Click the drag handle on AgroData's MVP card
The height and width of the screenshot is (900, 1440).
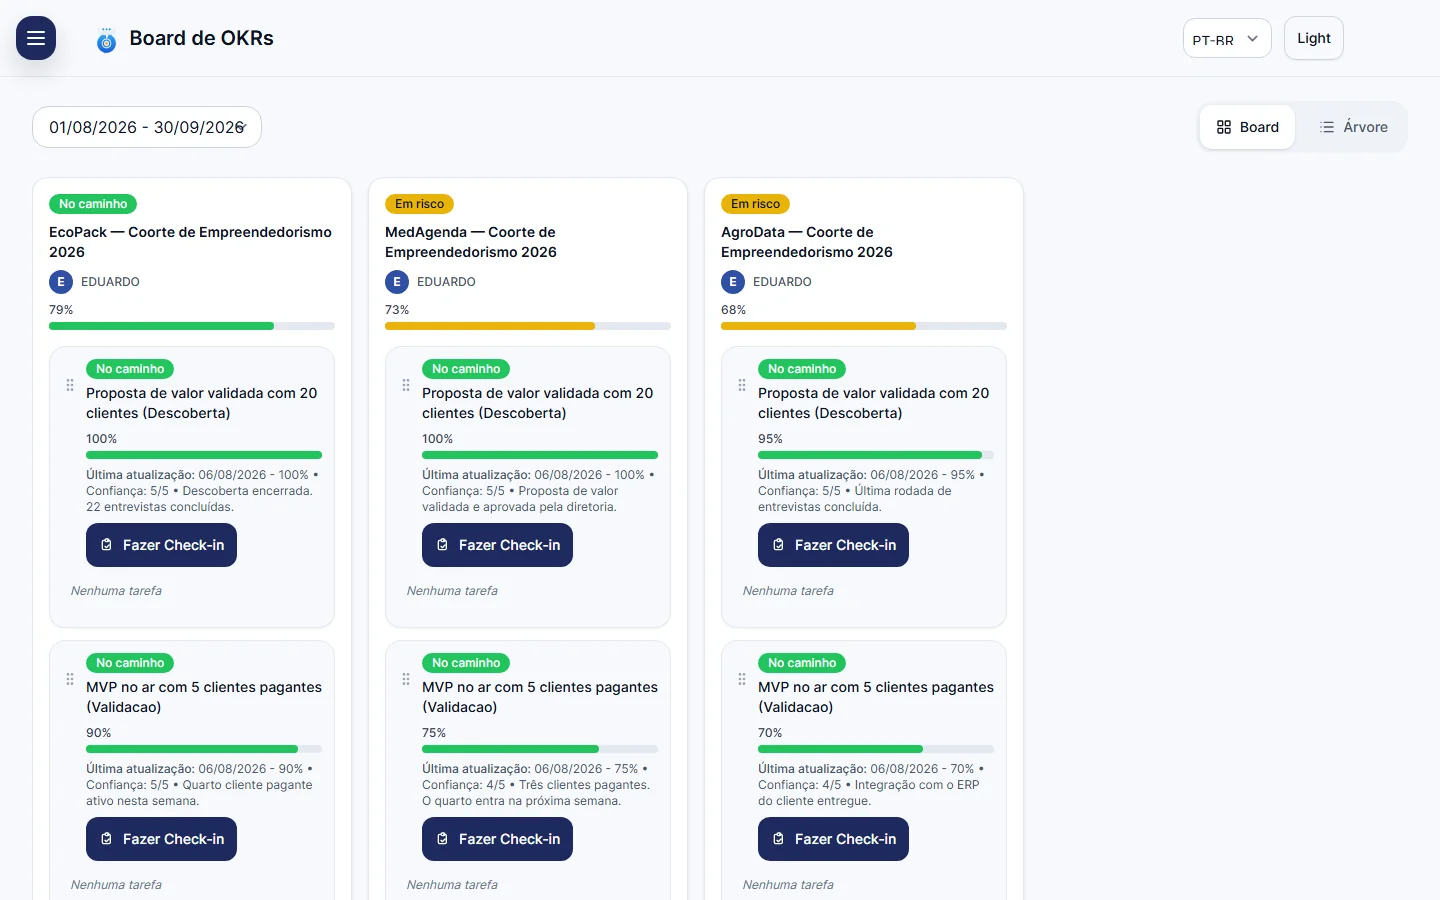coord(742,679)
